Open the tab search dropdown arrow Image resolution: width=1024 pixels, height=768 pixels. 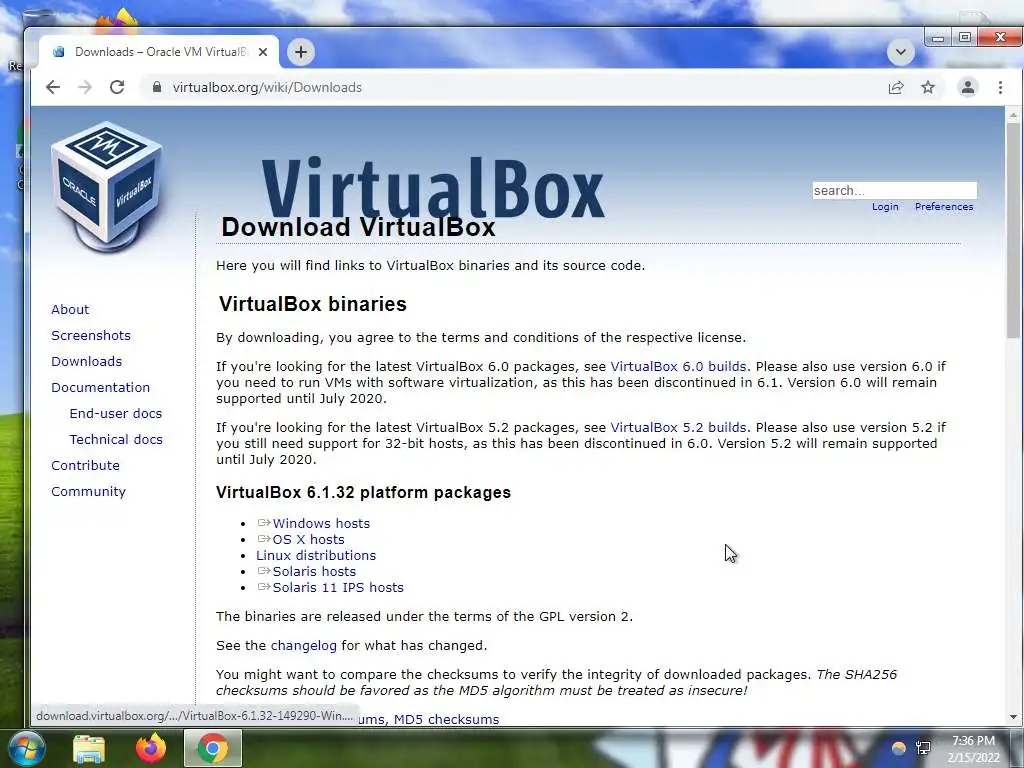[901, 52]
